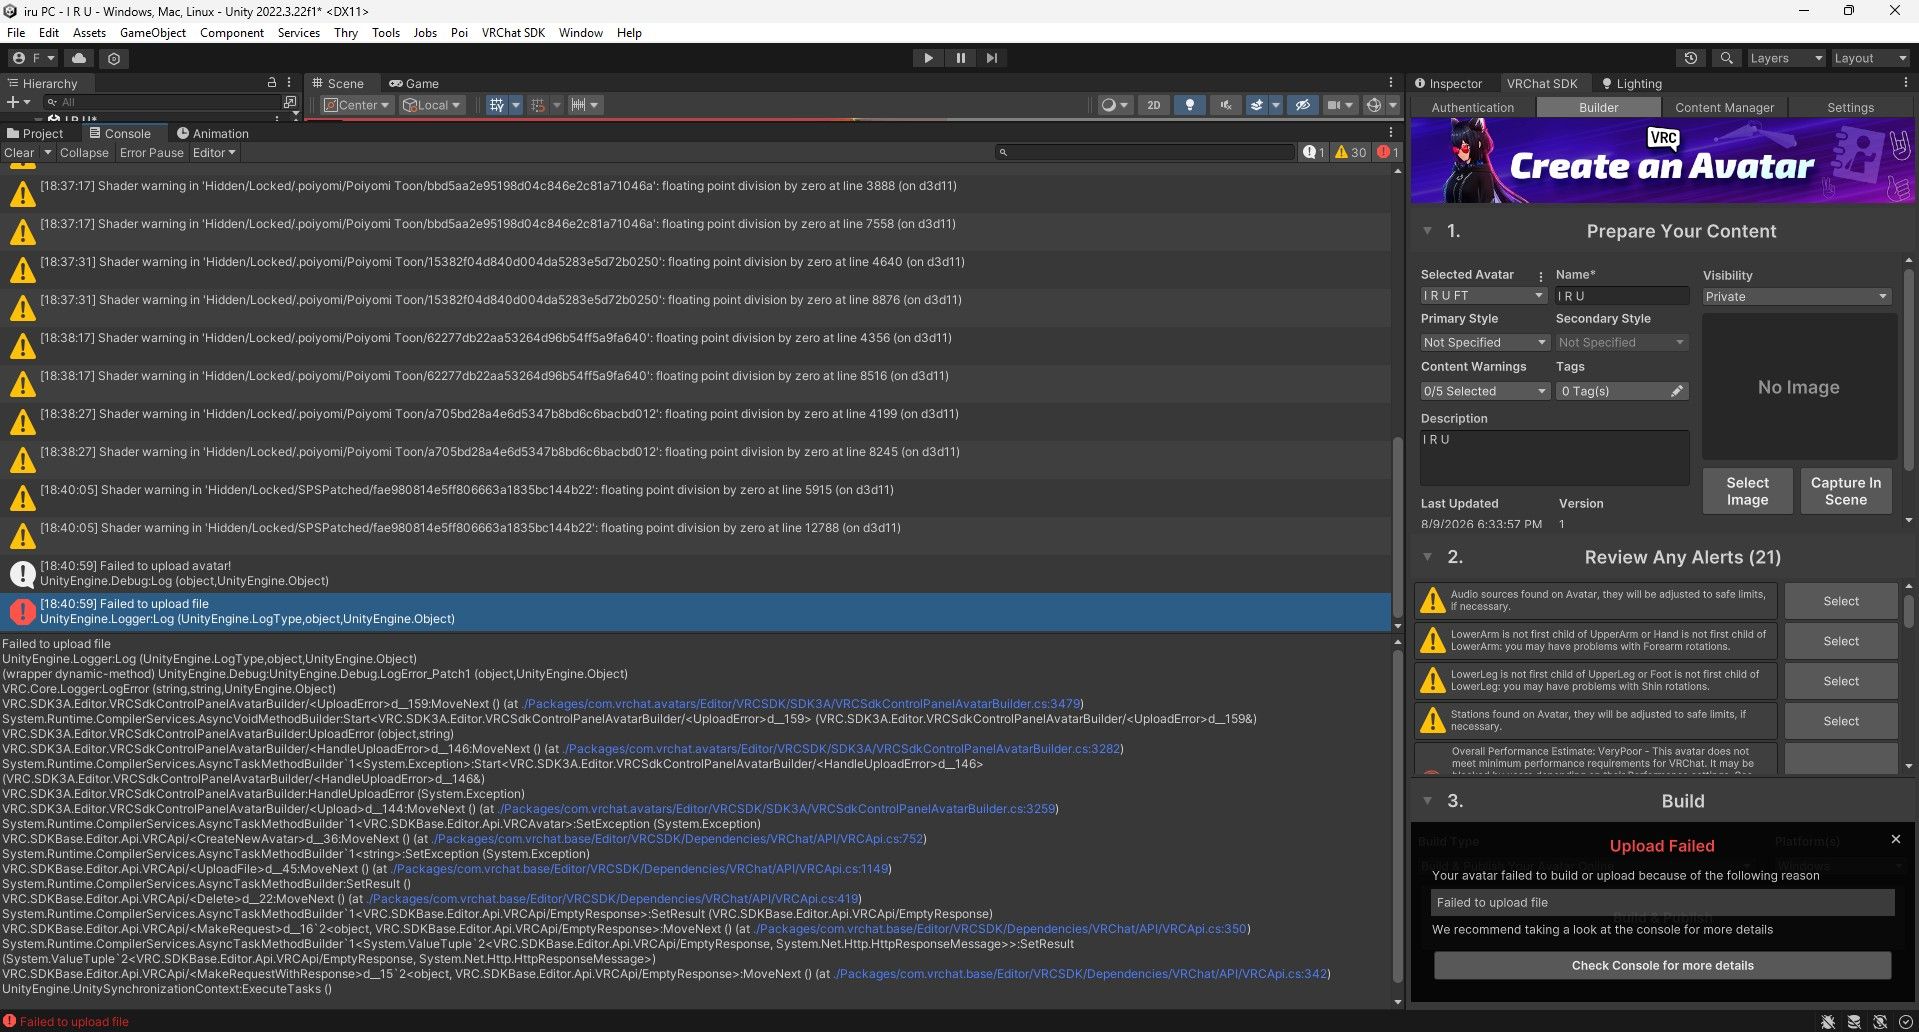Open the Local handle rotation dropdown
1919x1032 pixels.
pos(432,105)
